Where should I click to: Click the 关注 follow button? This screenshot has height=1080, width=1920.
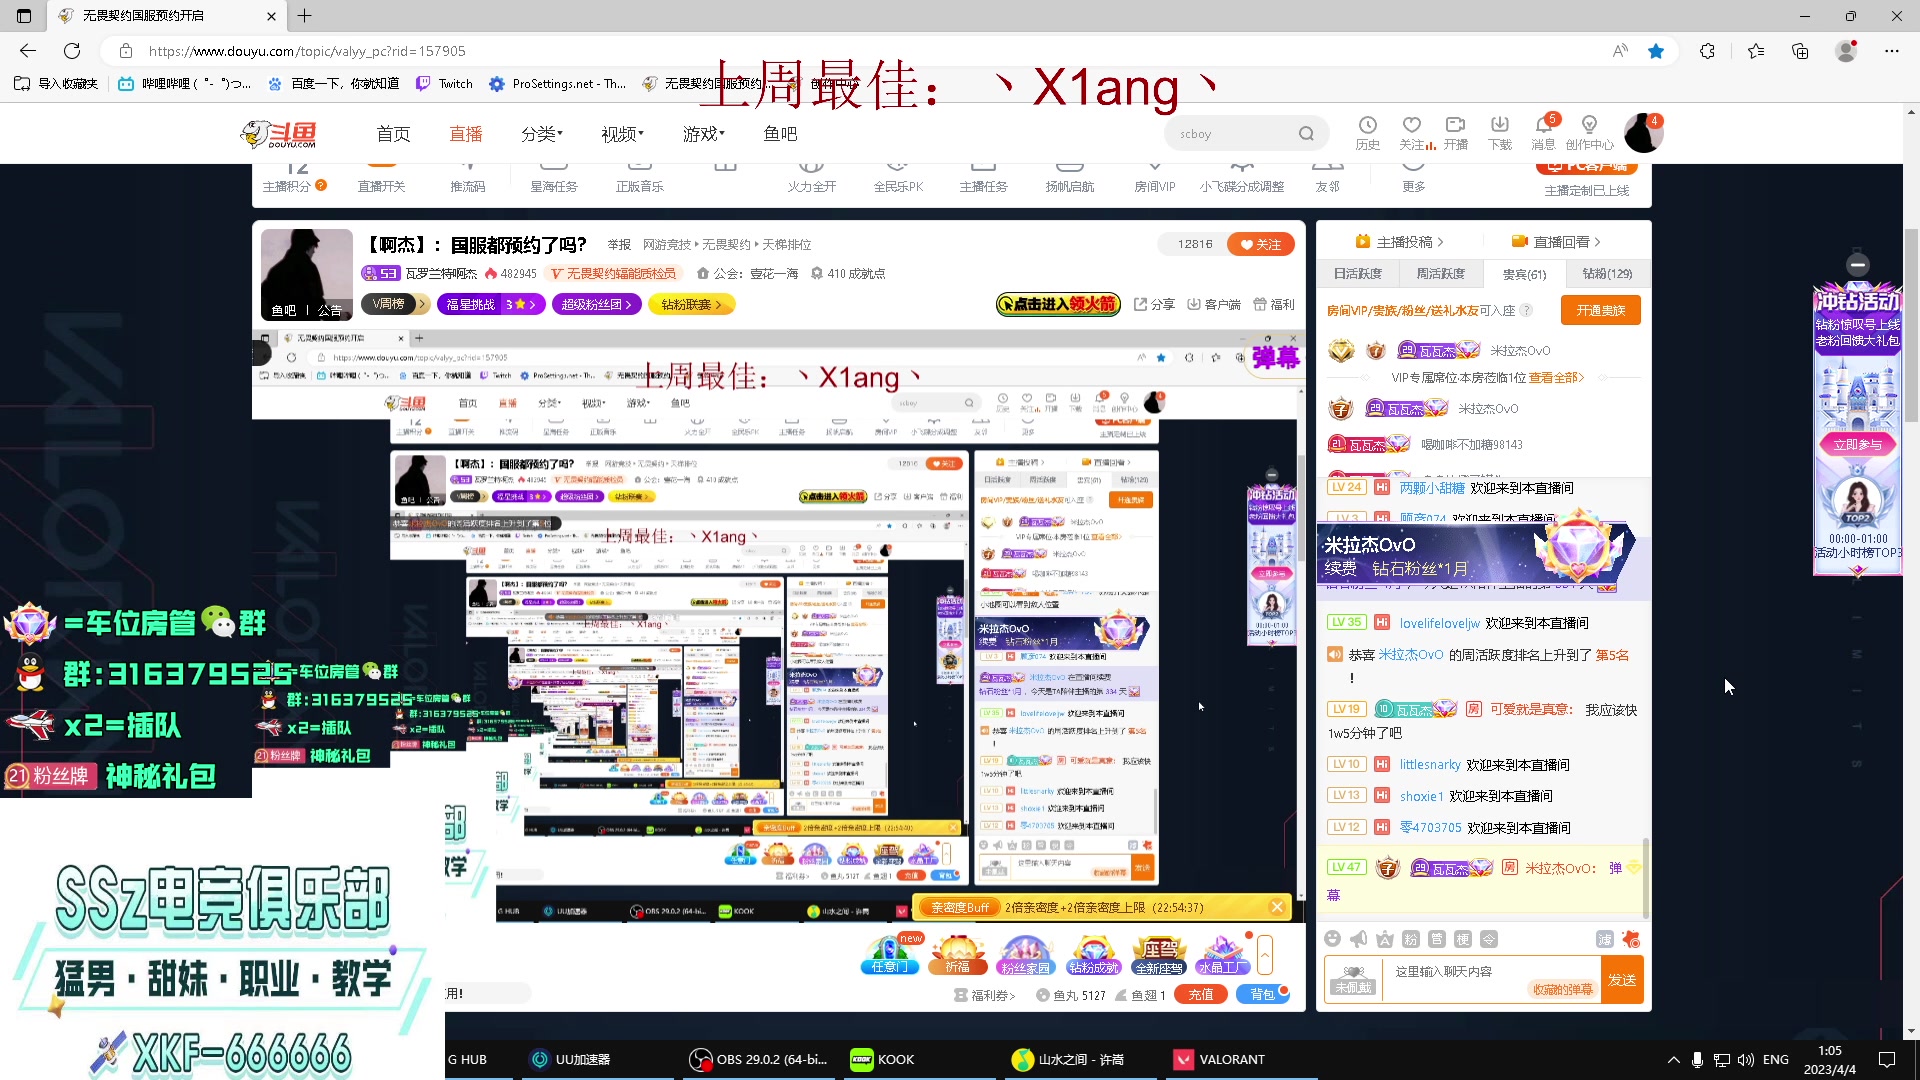[1259, 243]
